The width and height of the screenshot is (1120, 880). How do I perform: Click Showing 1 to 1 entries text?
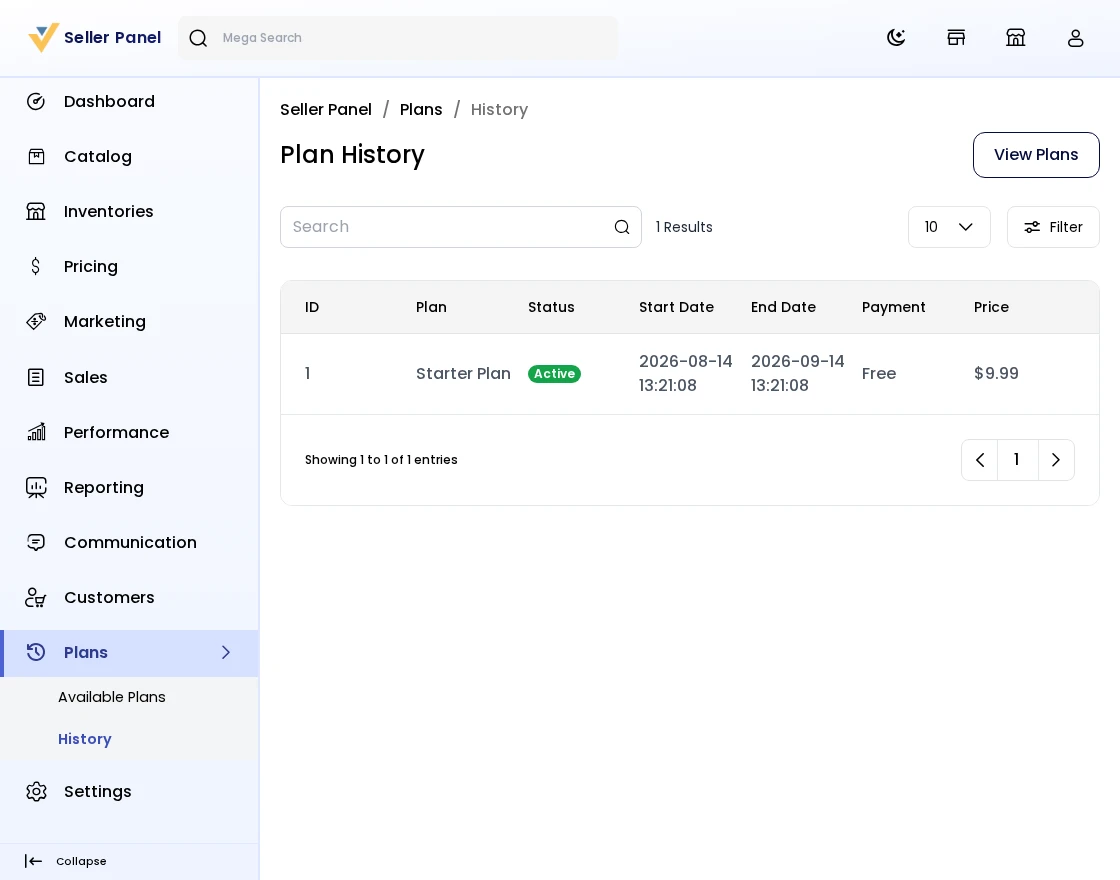pos(381,460)
